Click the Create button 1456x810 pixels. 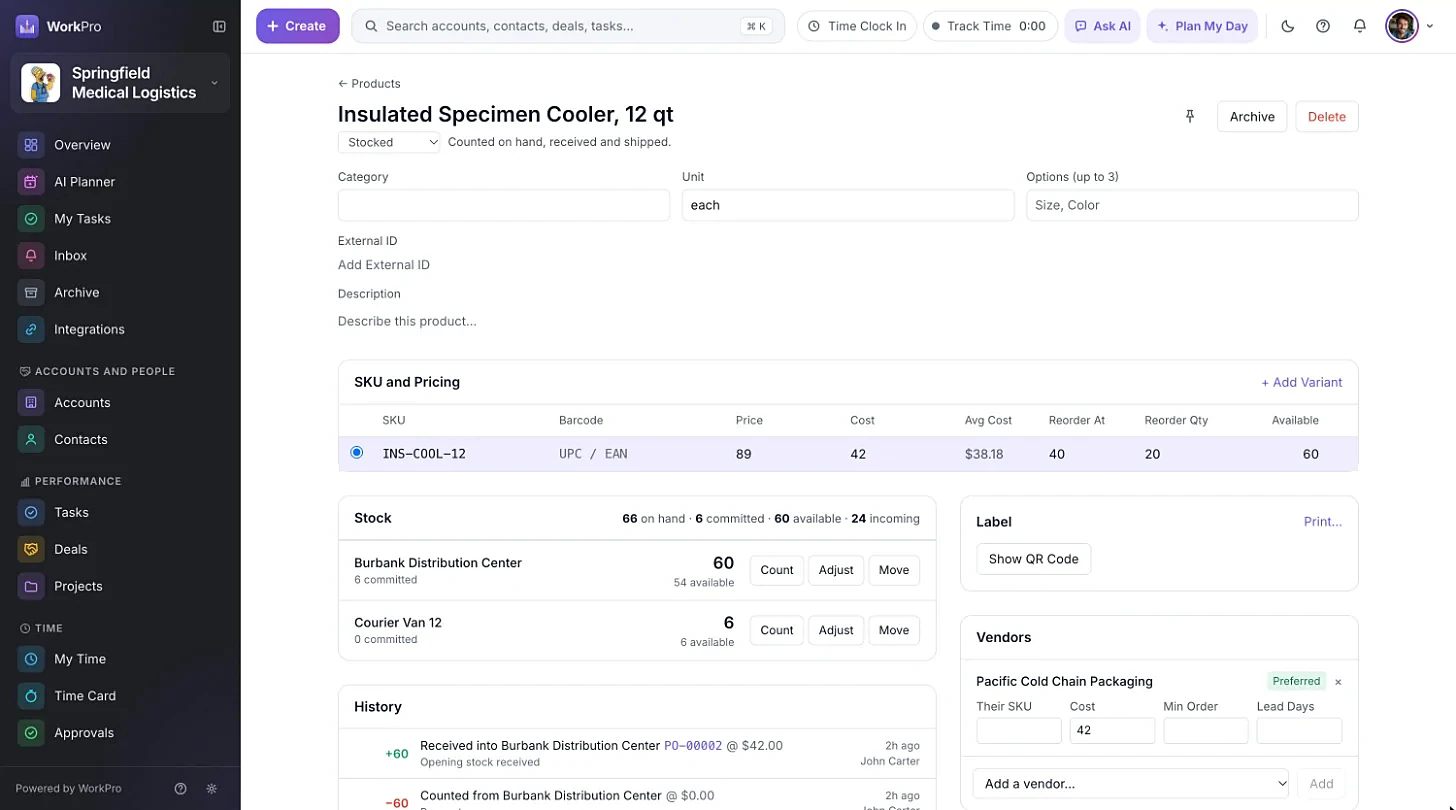pos(298,26)
